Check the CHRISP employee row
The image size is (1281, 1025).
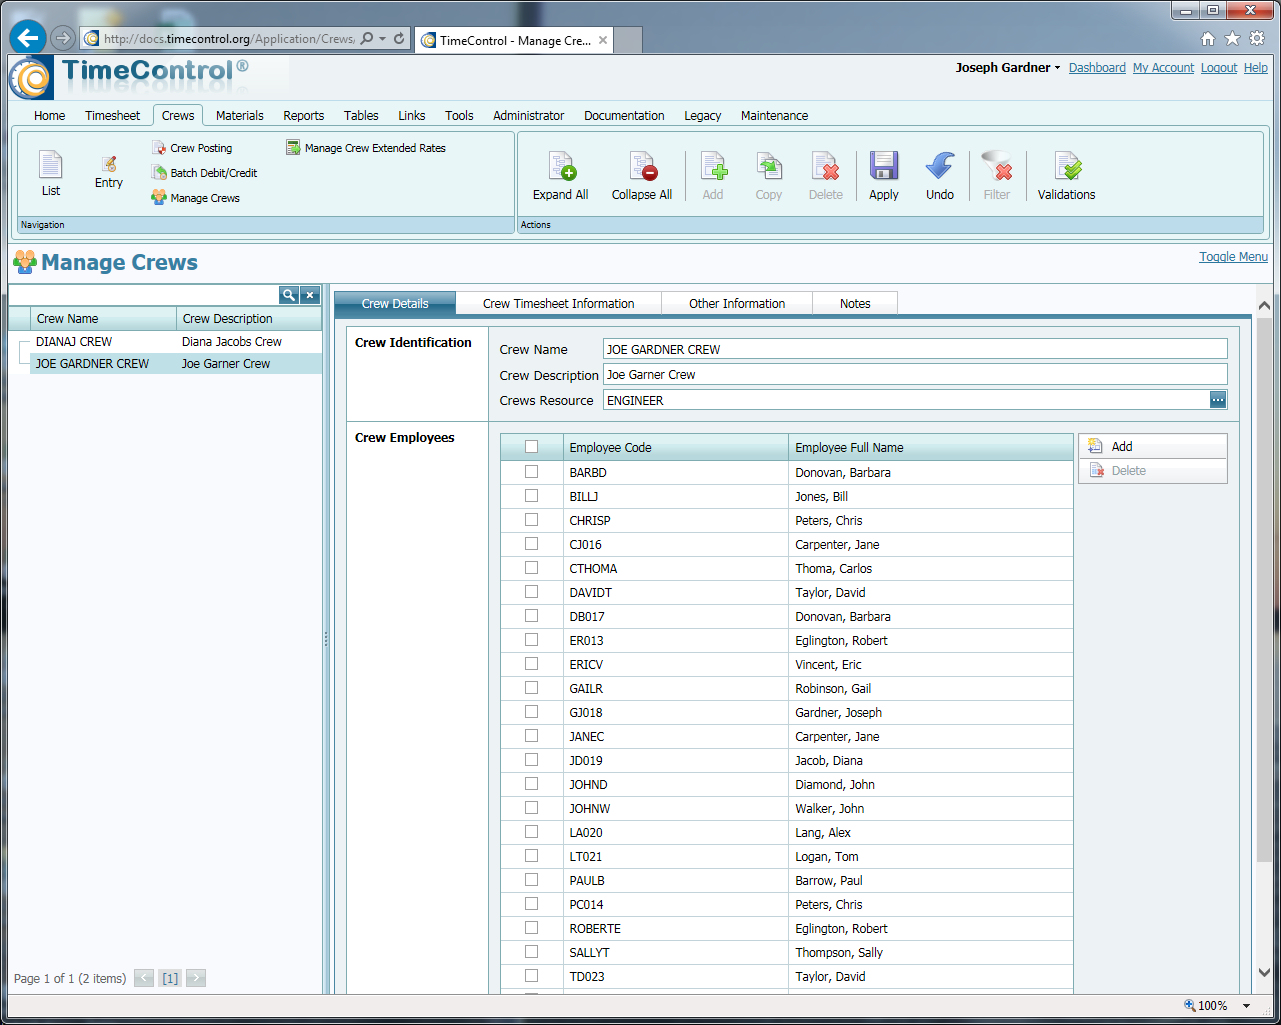point(531,520)
